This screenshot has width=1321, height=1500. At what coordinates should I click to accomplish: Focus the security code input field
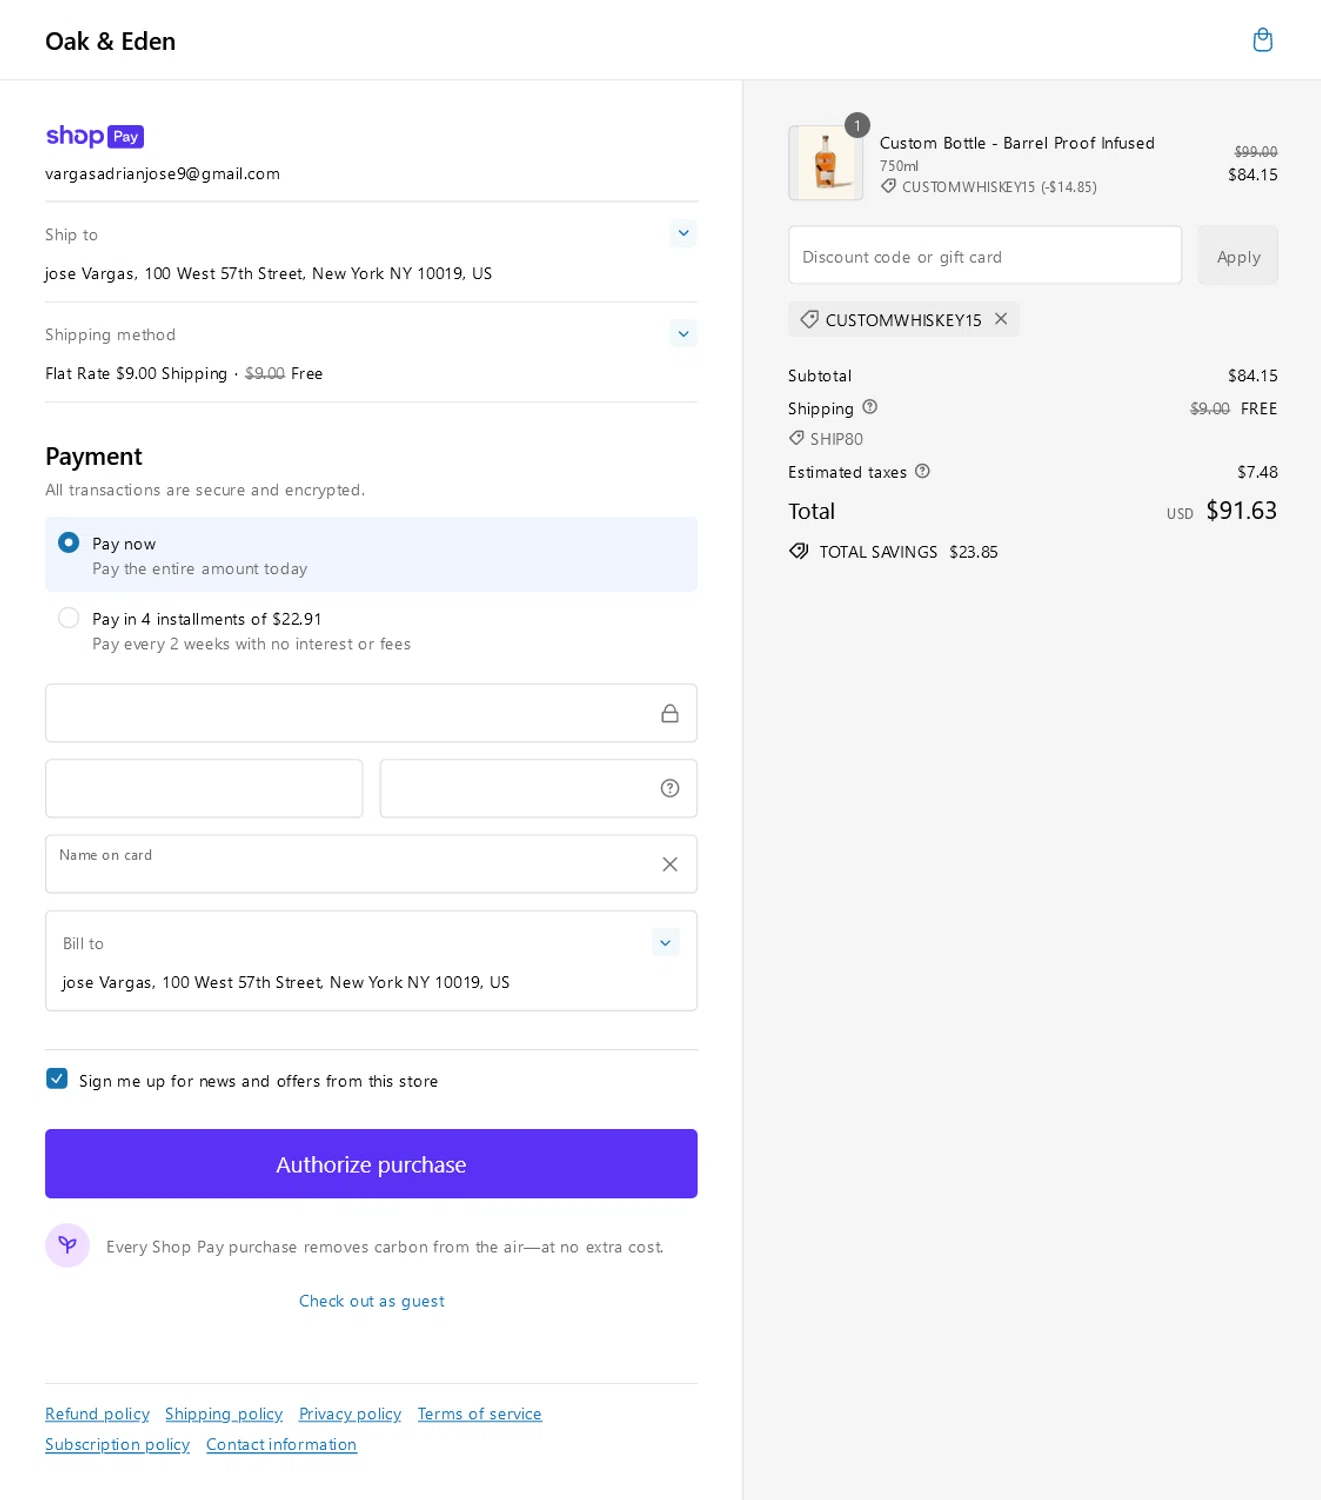pyautogui.click(x=538, y=788)
